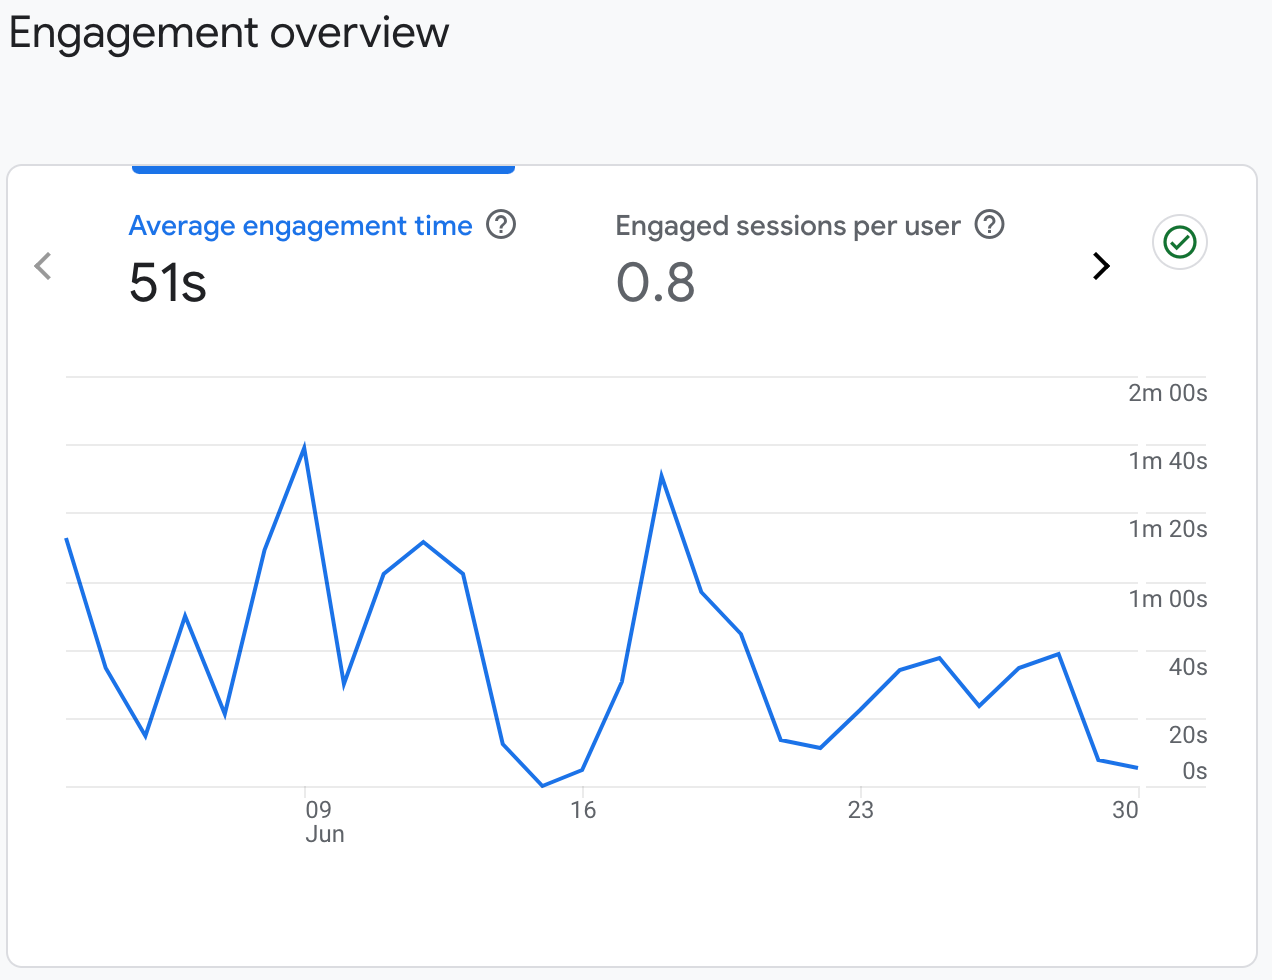Click the chart peak at 09 Jun

tap(304, 447)
